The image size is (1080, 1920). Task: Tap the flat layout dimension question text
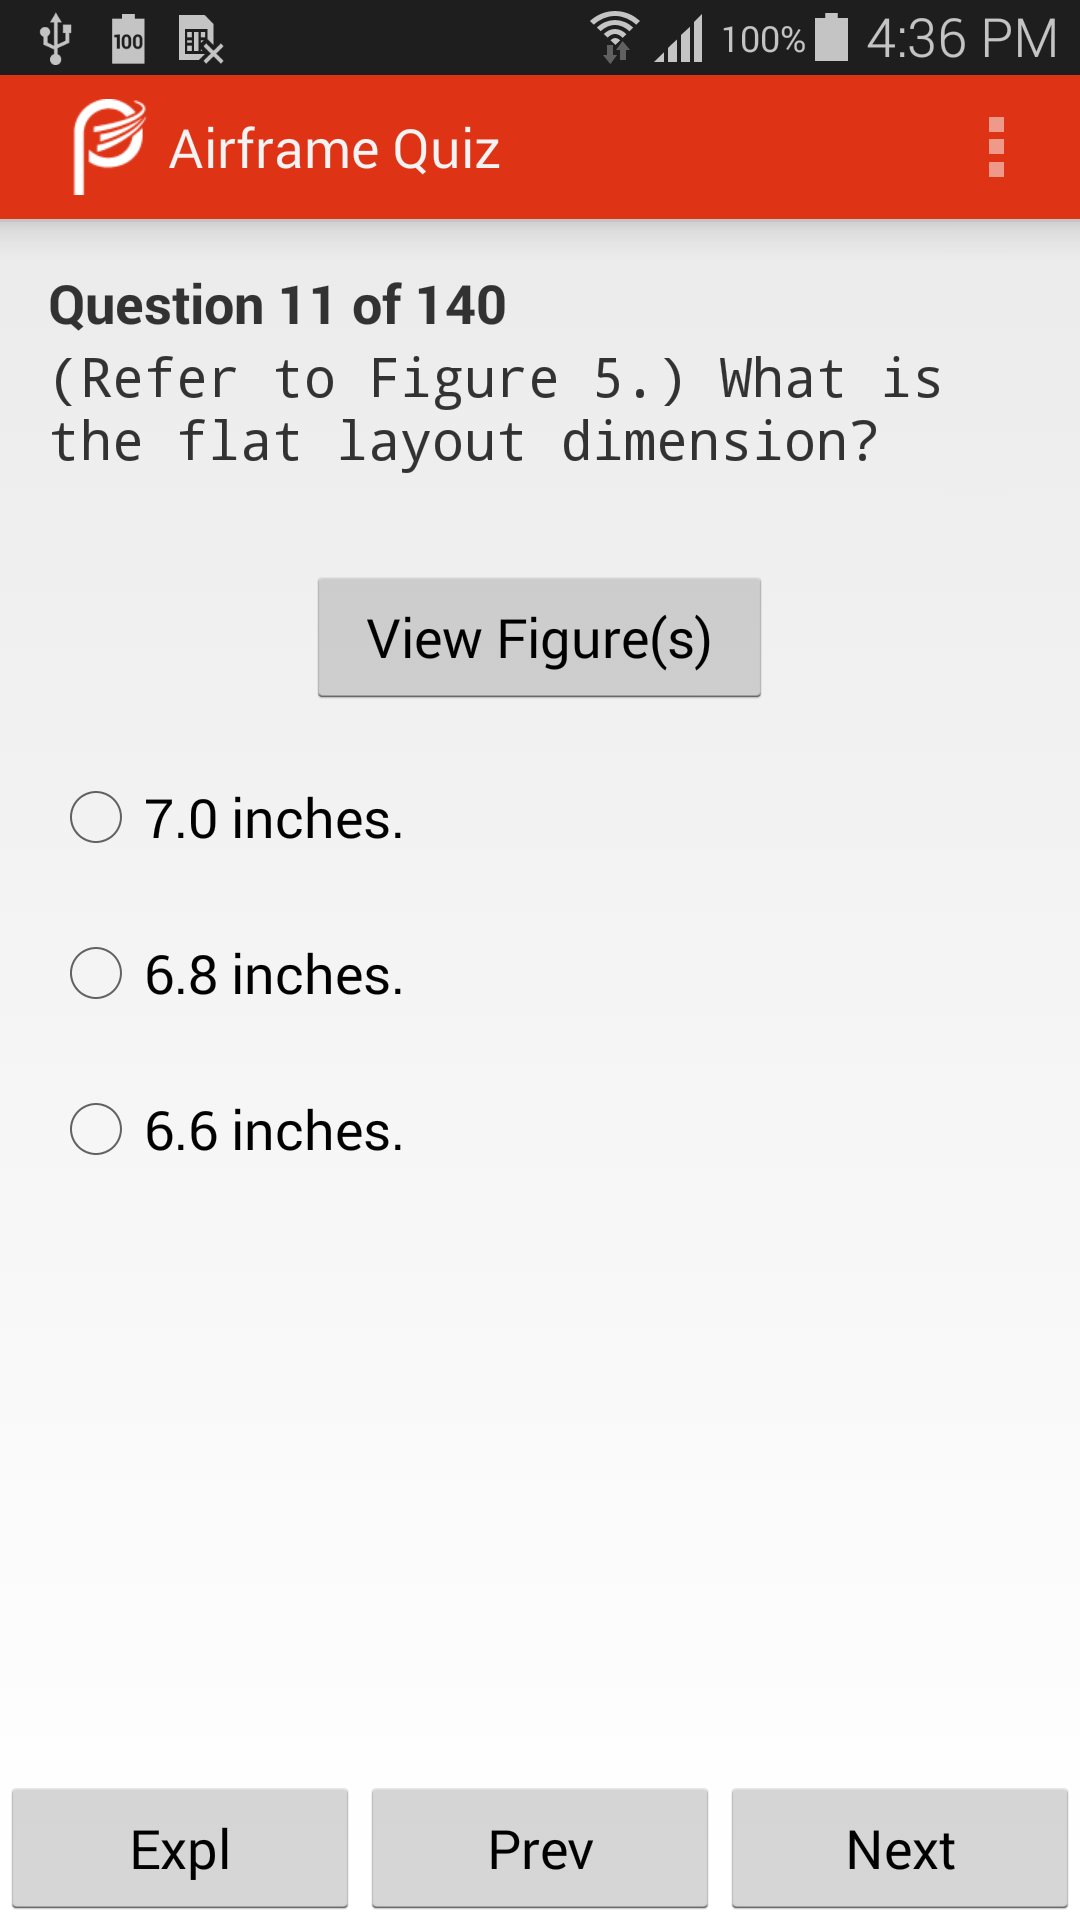(495, 410)
